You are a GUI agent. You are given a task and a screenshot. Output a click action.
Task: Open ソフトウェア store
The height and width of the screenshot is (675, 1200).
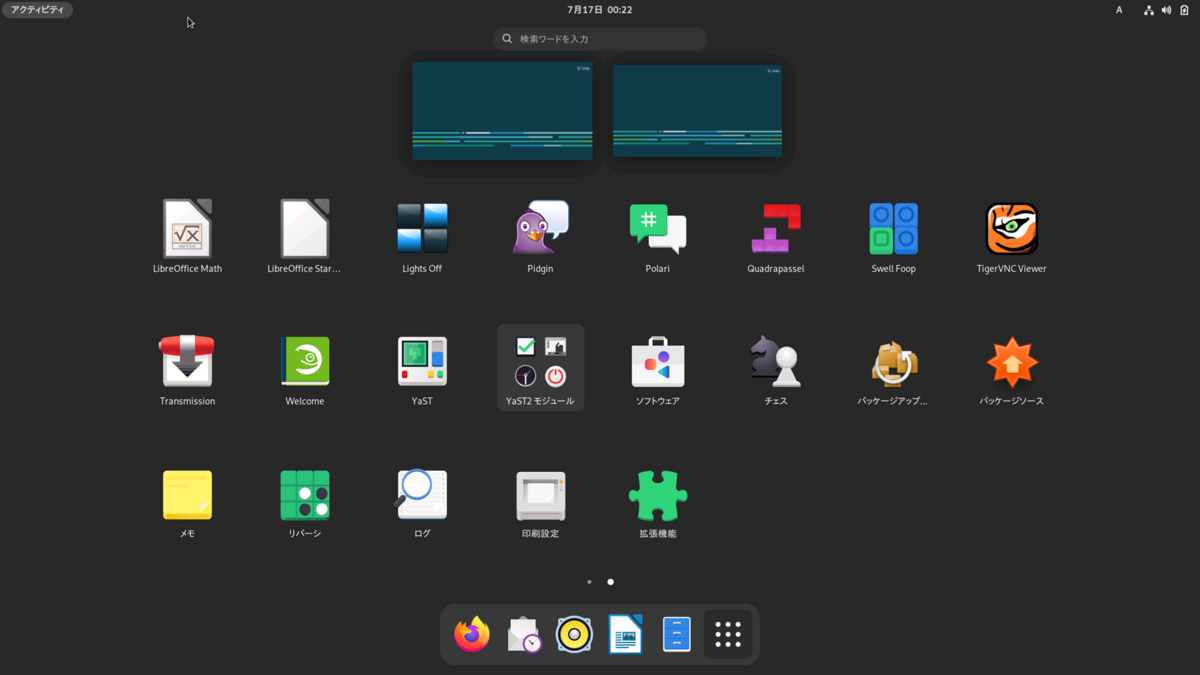tap(657, 369)
